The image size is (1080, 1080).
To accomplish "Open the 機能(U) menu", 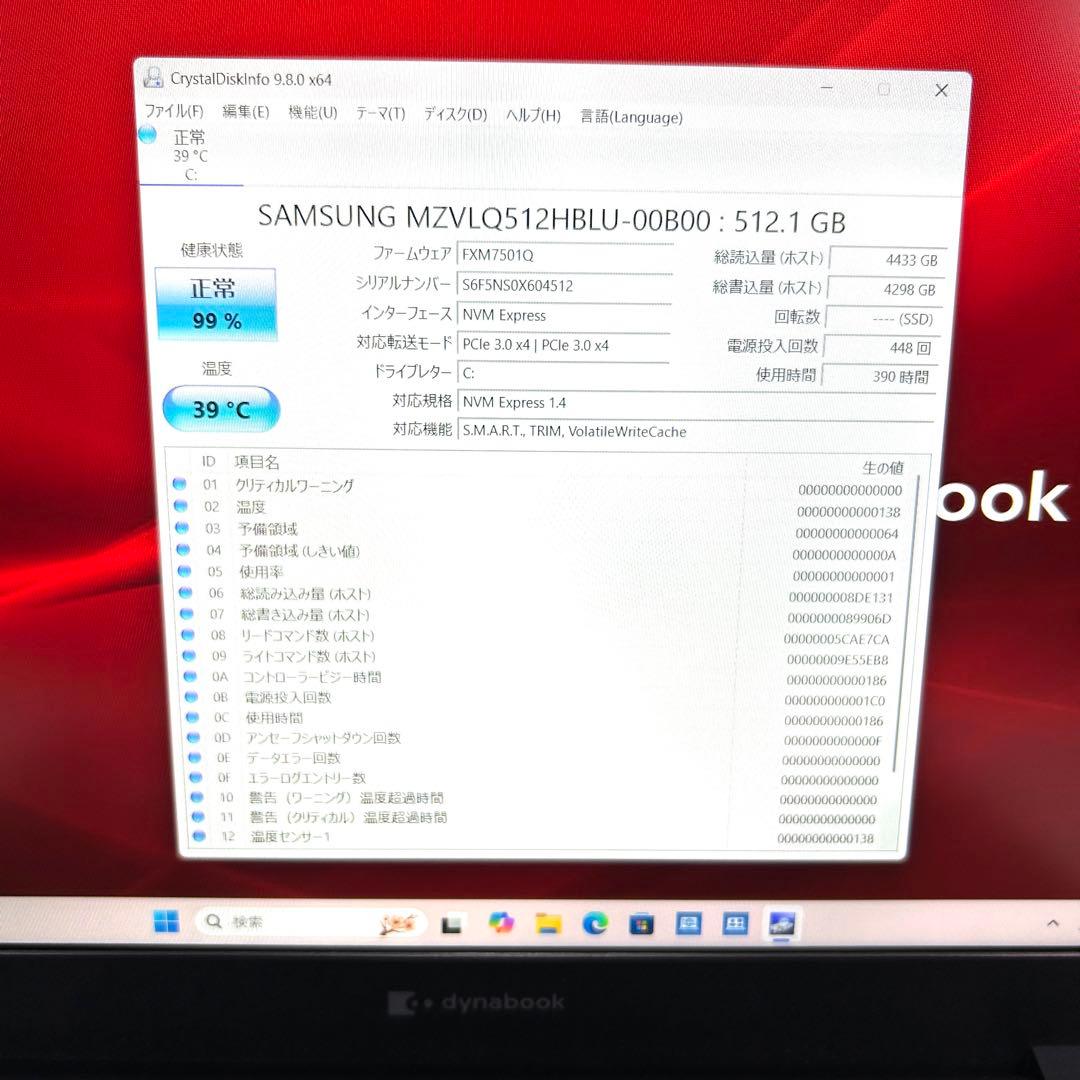I will [313, 112].
